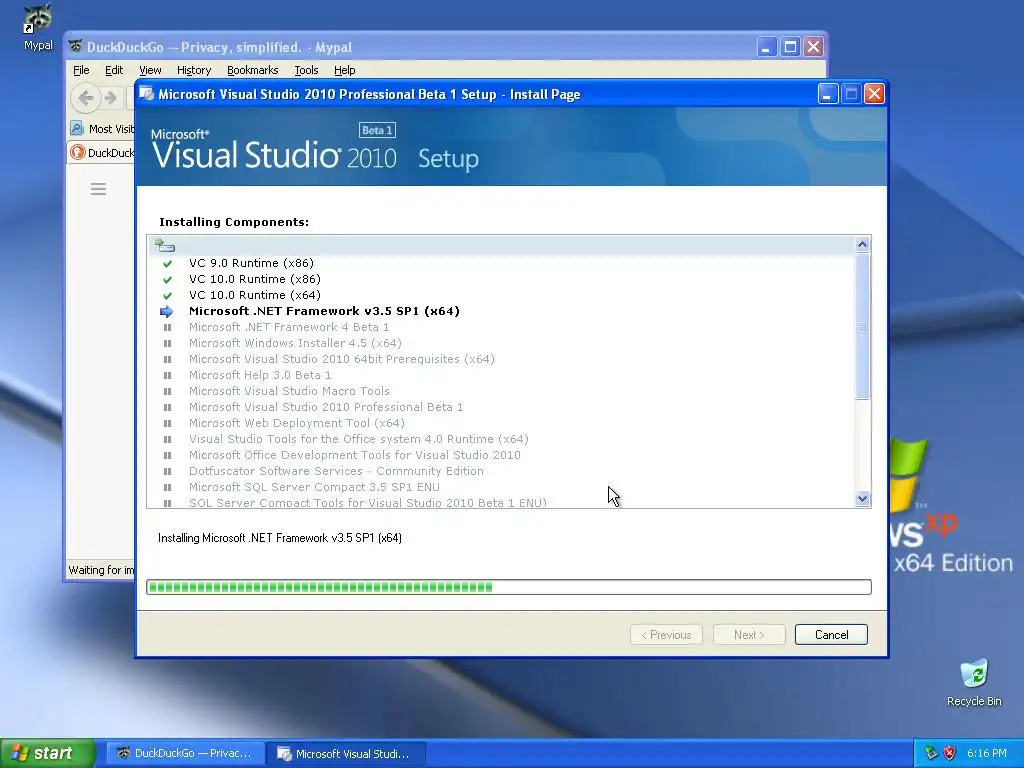Open the Windows start button
Image resolution: width=1024 pixels, height=768 pixels.
pos(48,753)
